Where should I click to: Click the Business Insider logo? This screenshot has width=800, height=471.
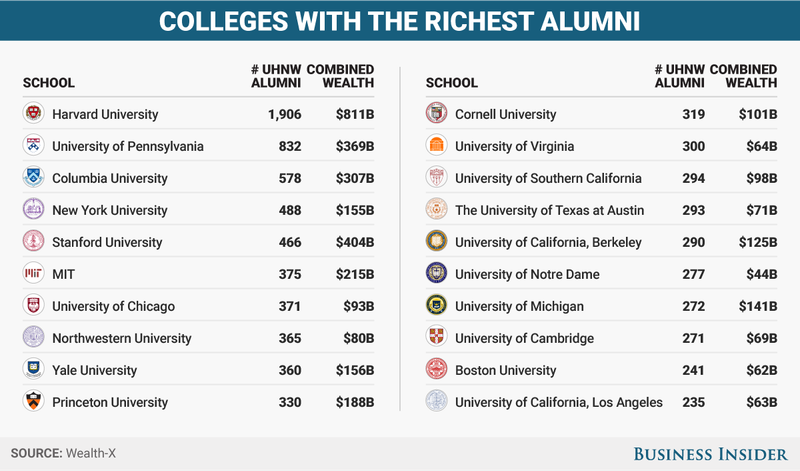point(710,454)
